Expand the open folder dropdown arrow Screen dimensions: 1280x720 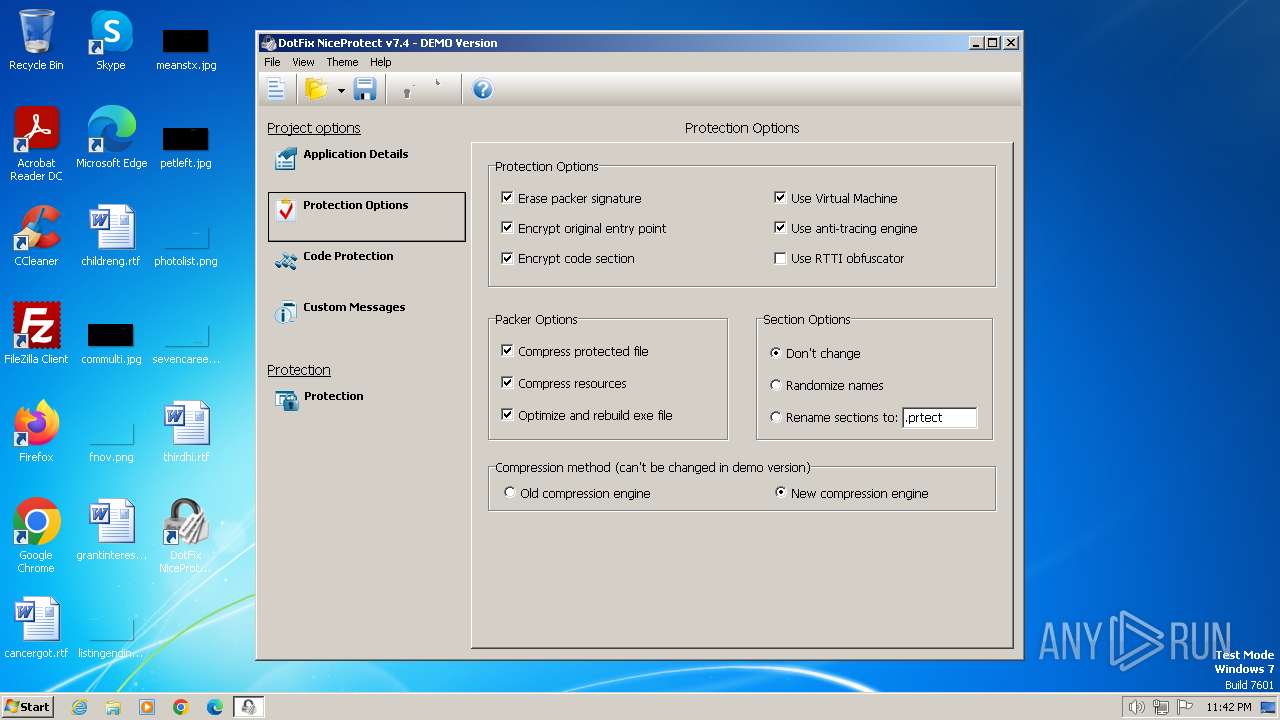341,90
